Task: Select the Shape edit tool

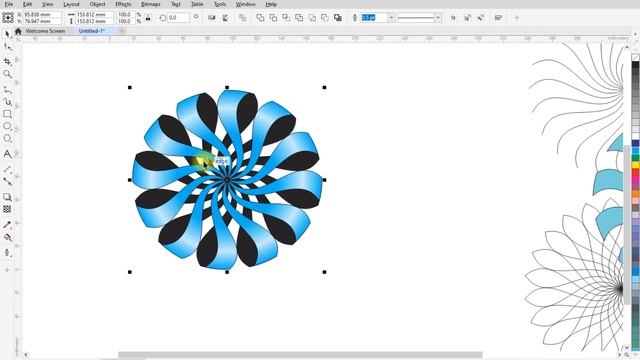Action: coord(7,47)
